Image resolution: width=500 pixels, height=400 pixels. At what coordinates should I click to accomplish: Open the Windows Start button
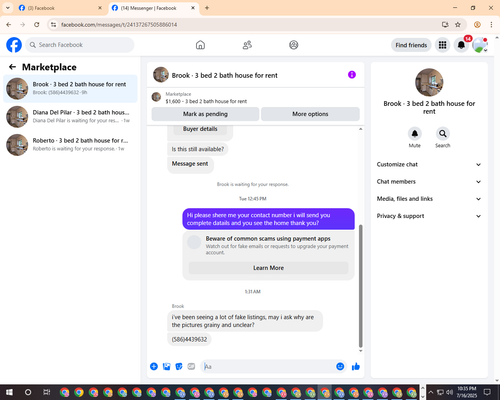pos(9,392)
